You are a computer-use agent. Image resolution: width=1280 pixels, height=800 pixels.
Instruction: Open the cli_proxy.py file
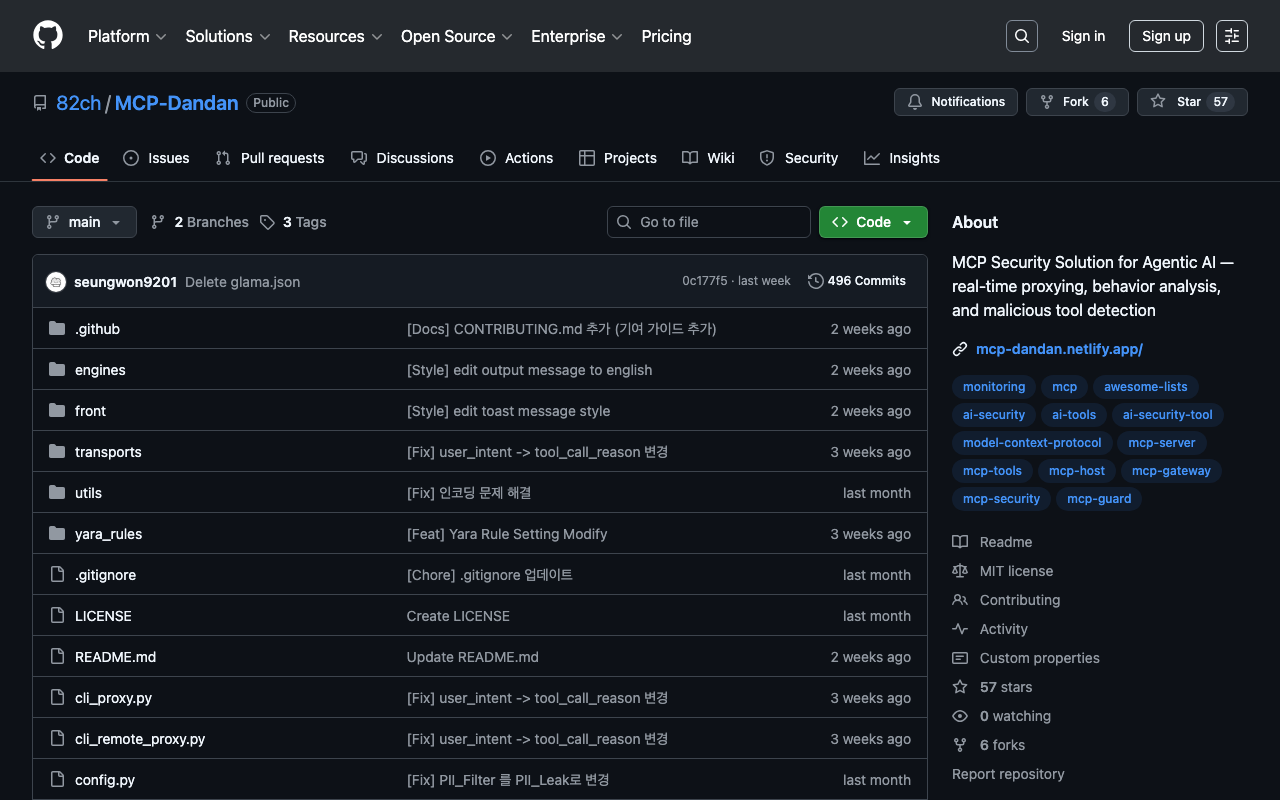[x=113, y=698]
